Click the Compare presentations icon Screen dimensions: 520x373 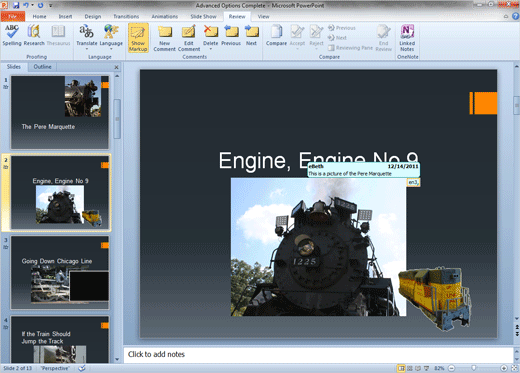click(x=276, y=35)
